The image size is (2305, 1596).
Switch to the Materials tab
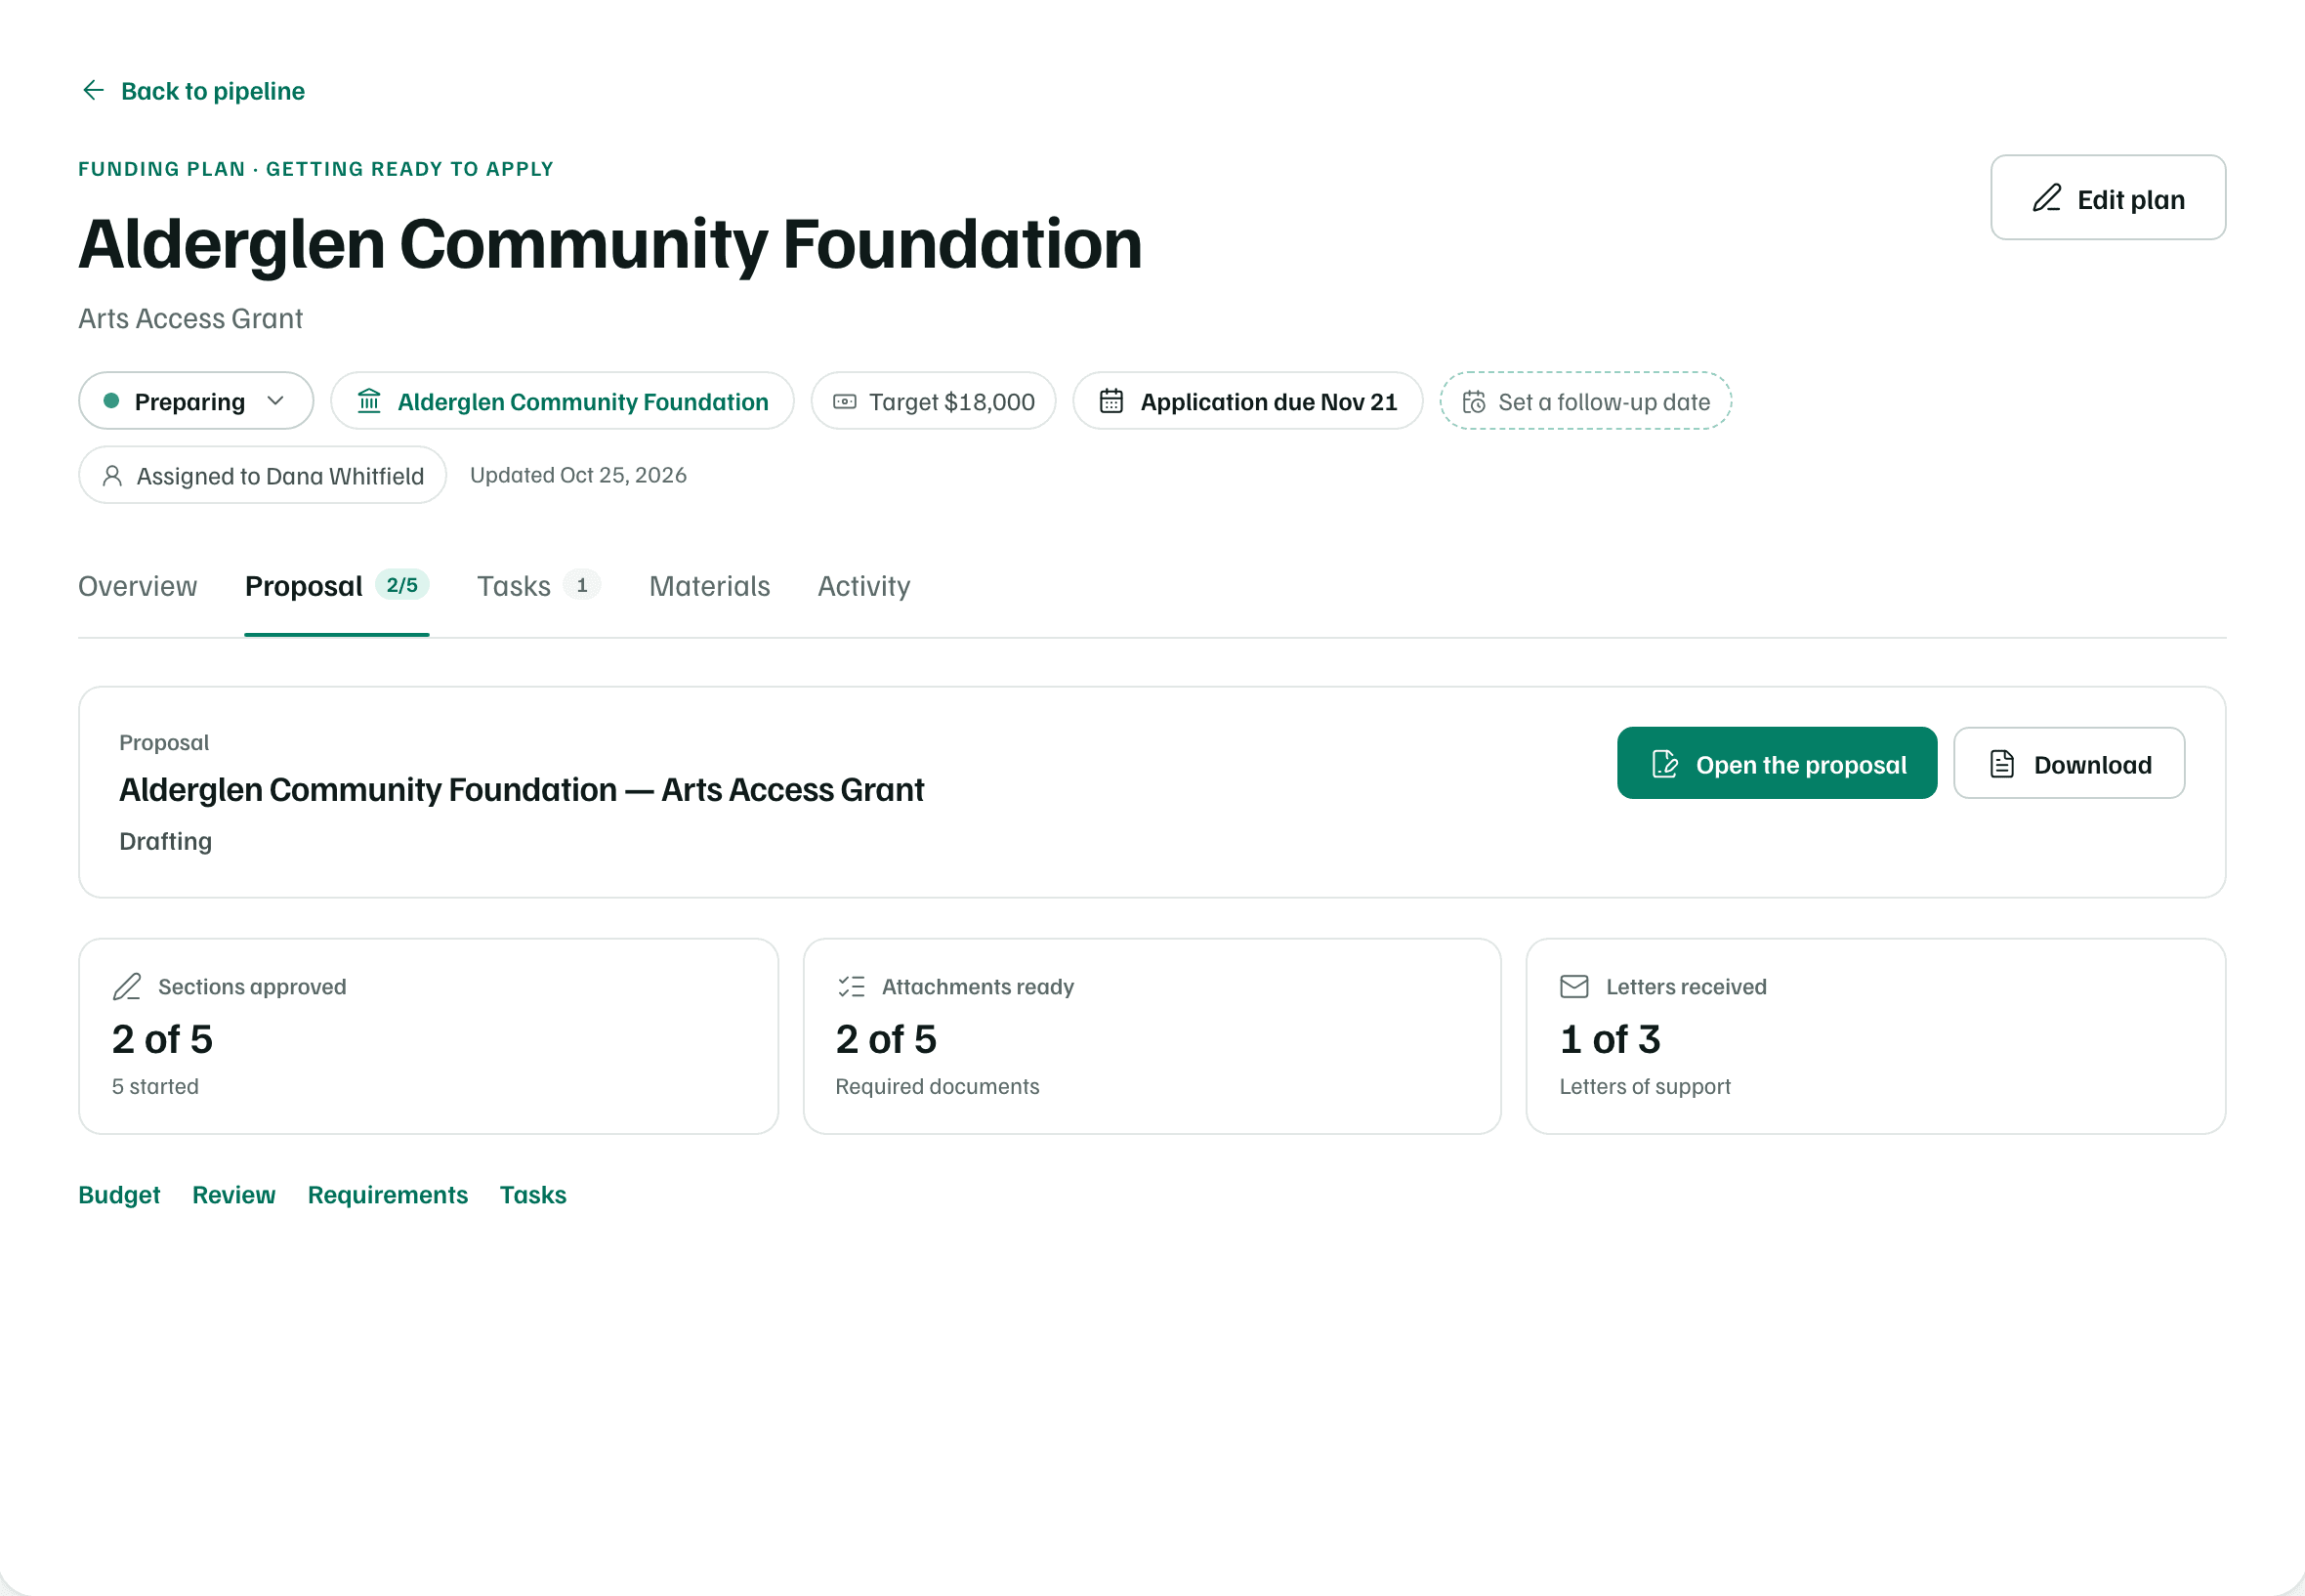[709, 586]
